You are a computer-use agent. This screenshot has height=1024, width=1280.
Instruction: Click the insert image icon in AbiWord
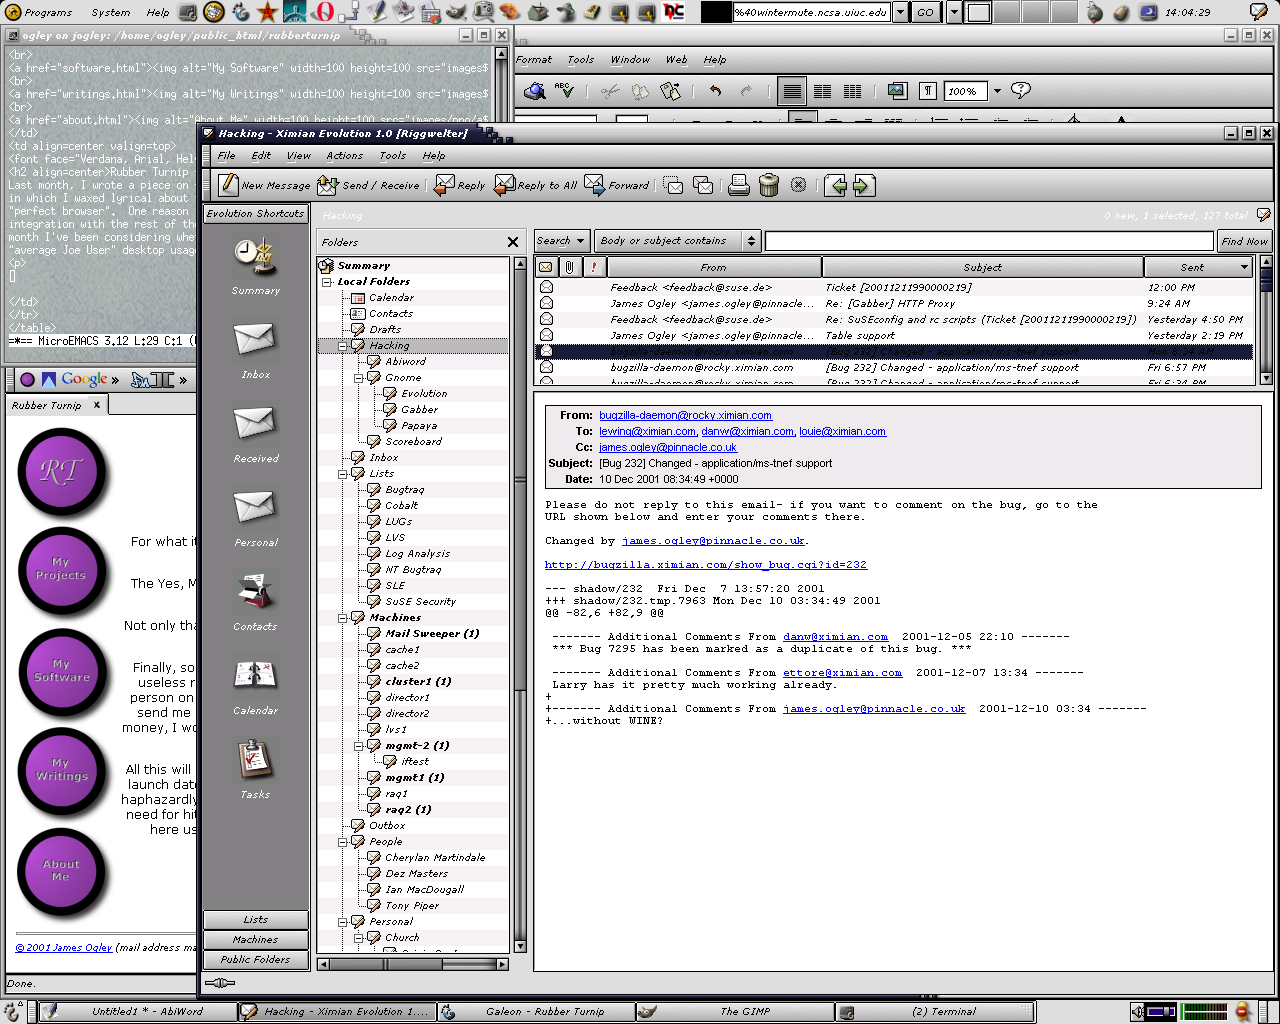pyautogui.click(x=897, y=91)
